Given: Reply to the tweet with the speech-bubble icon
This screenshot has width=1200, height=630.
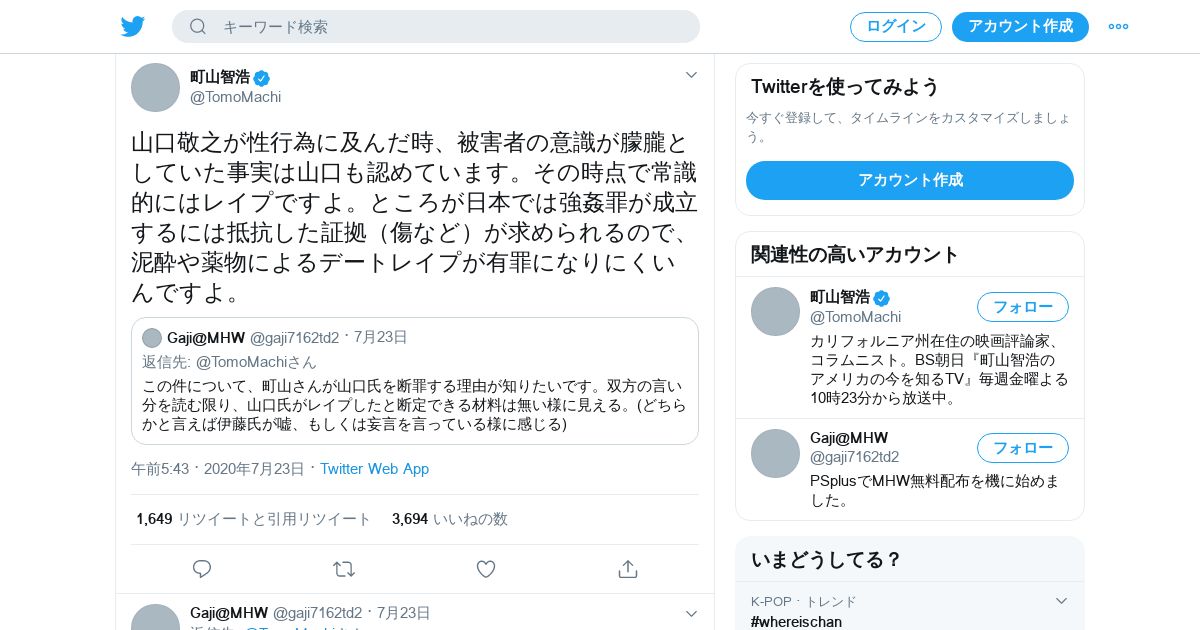Looking at the screenshot, I should (202, 569).
